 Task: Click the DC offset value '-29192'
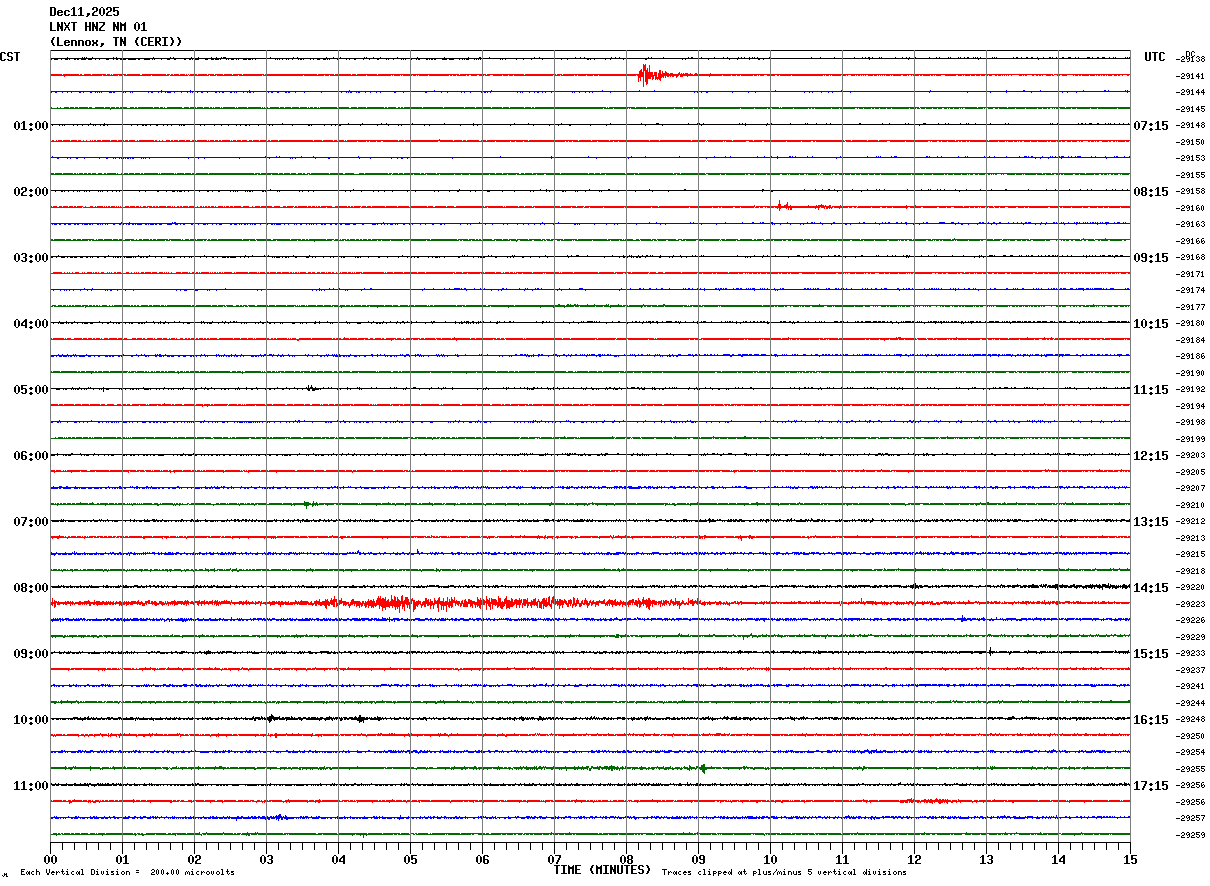coord(1191,390)
